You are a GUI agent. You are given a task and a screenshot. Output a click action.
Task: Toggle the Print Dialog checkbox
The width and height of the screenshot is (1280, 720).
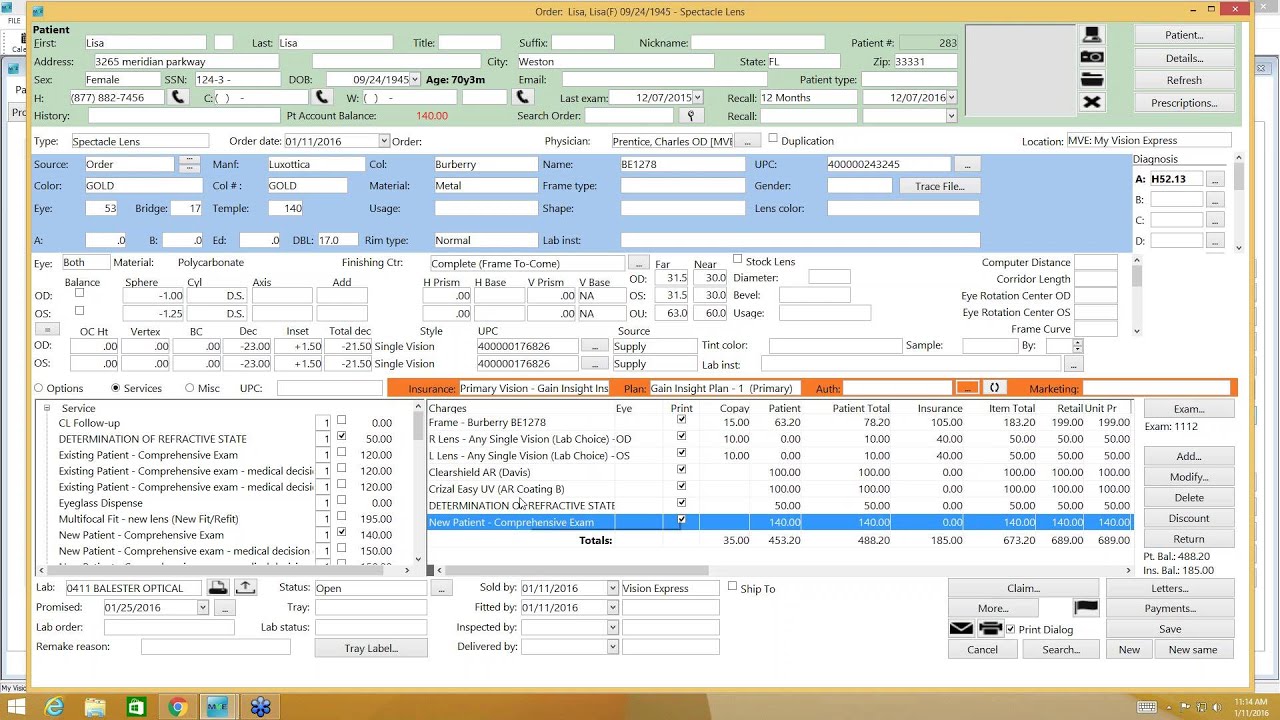(1011, 629)
